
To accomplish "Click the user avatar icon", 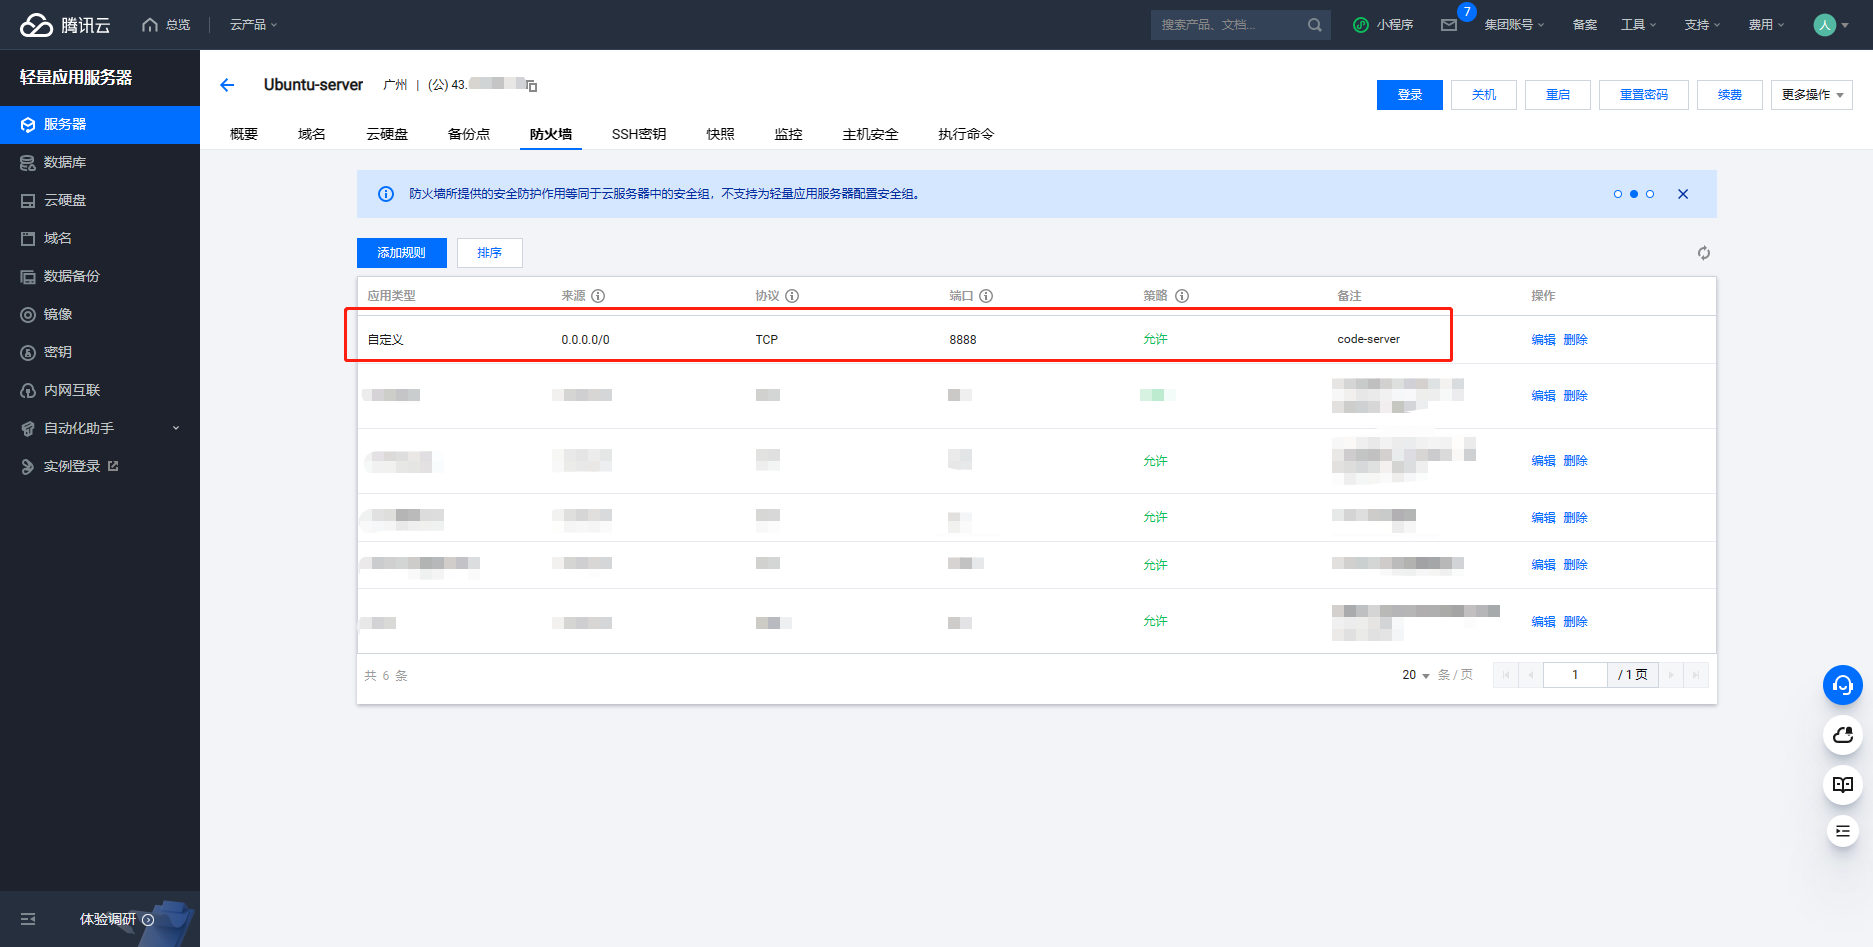I will click(1825, 25).
